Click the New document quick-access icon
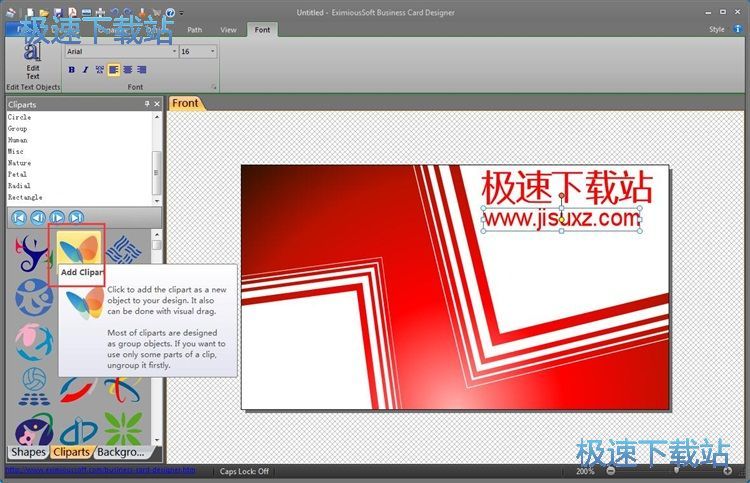The height and width of the screenshot is (483, 750). (x=30, y=12)
